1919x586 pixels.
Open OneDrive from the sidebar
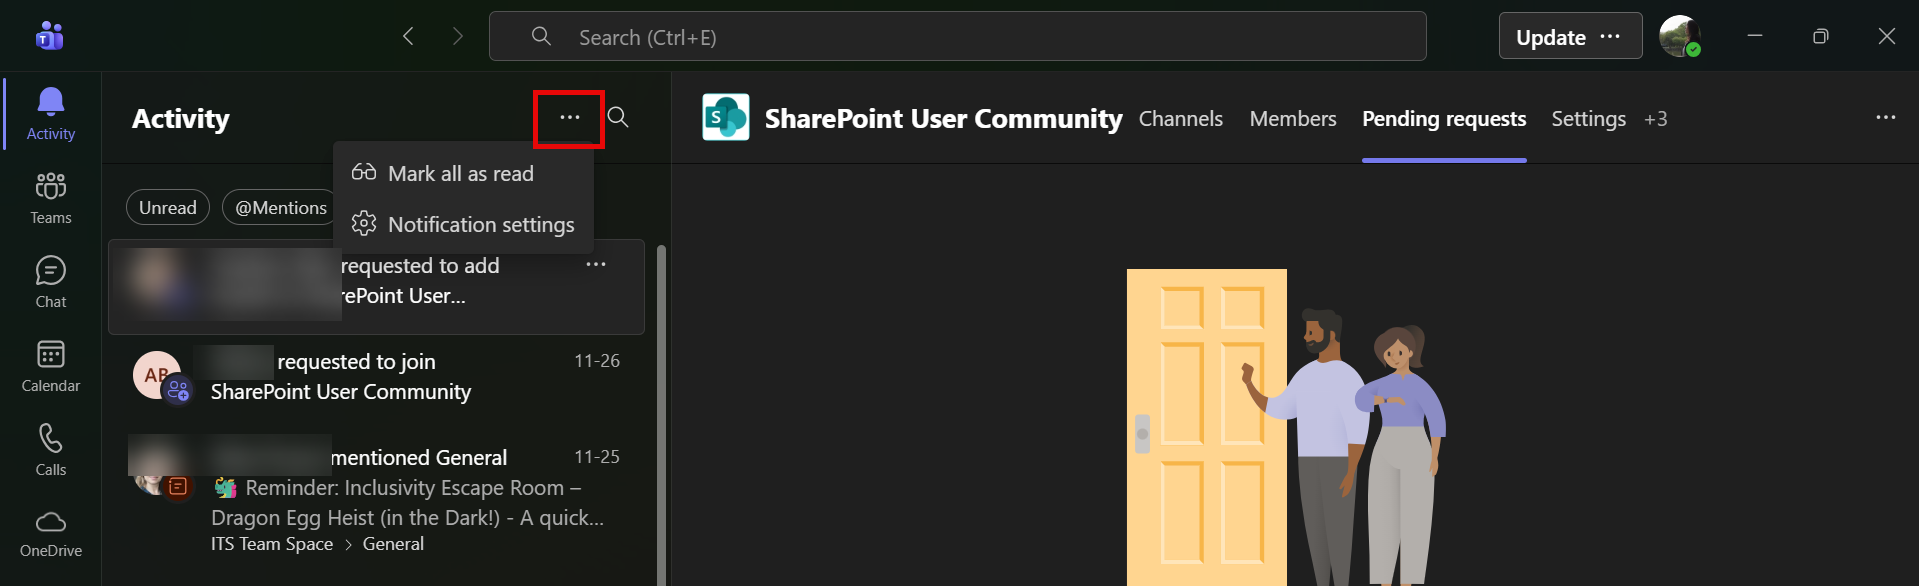(50, 534)
